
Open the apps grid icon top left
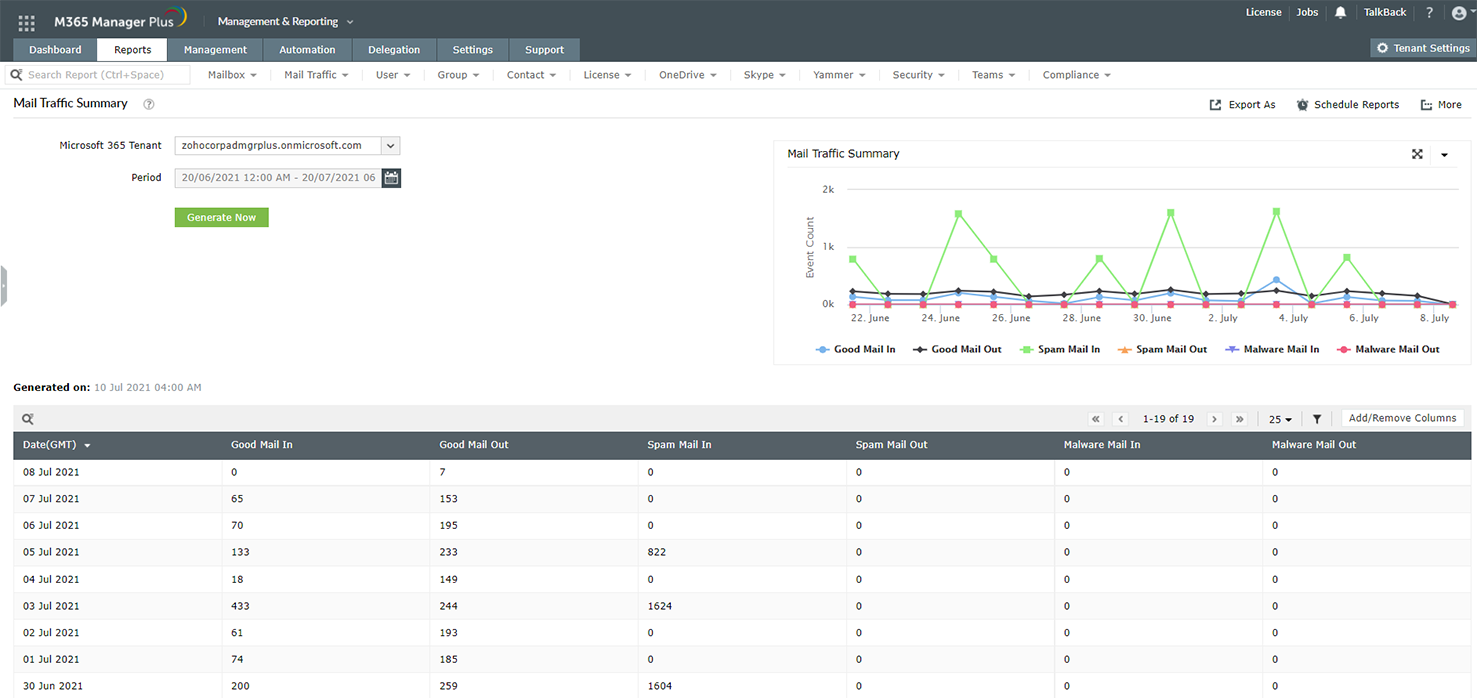tap(26, 20)
